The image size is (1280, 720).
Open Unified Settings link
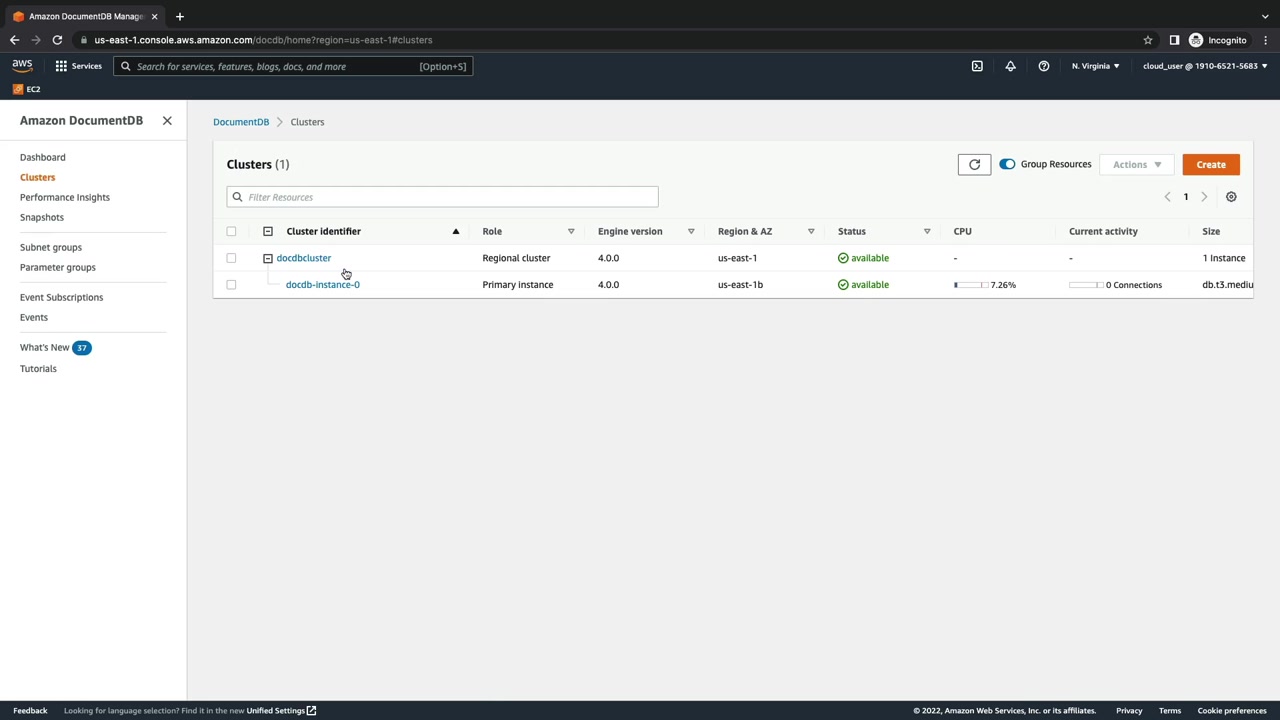281,711
